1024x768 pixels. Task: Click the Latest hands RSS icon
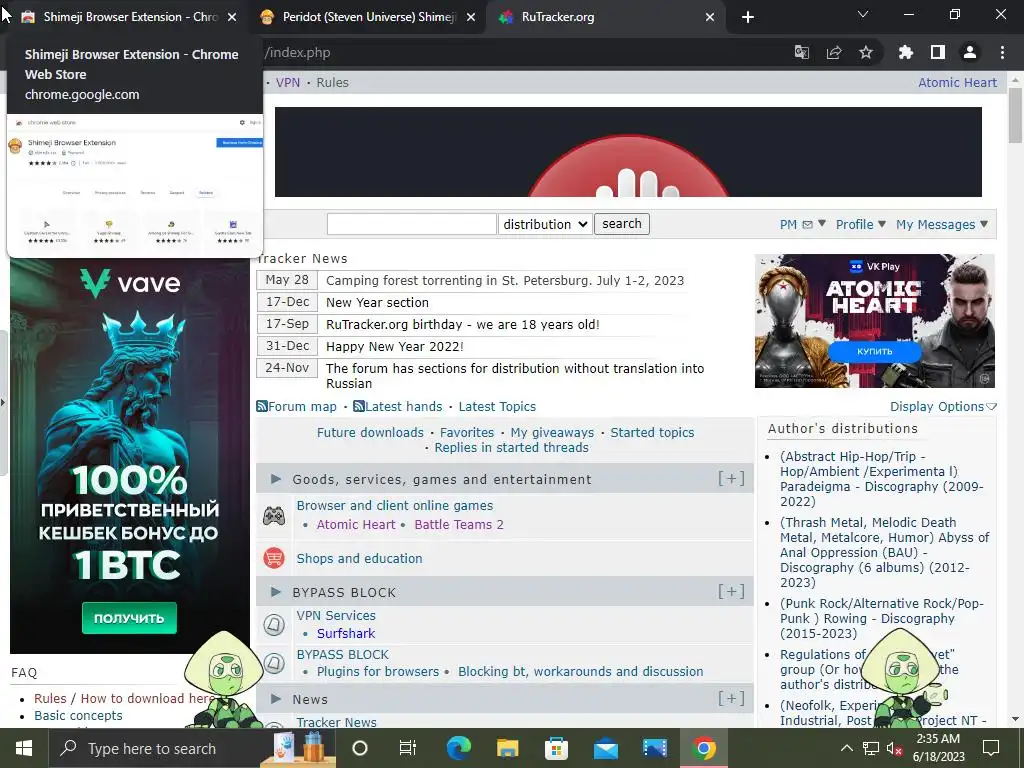(x=359, y=406)
